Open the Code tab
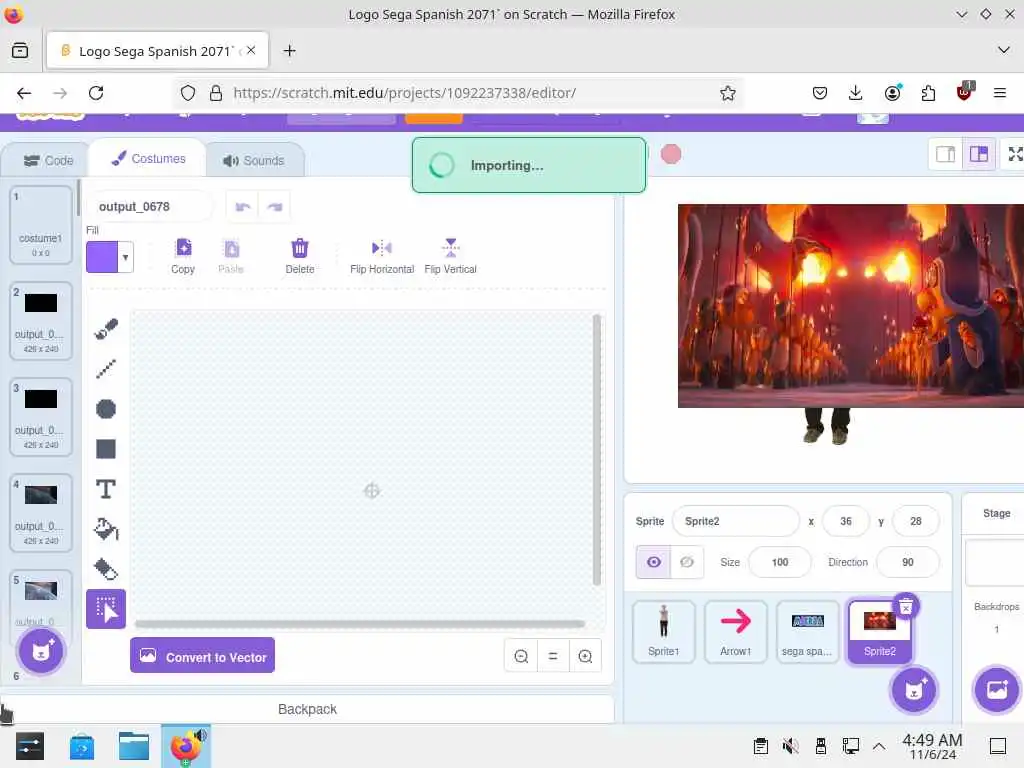Image resolution: width=1024 pixels, height=768 pixels. [48, 161]
